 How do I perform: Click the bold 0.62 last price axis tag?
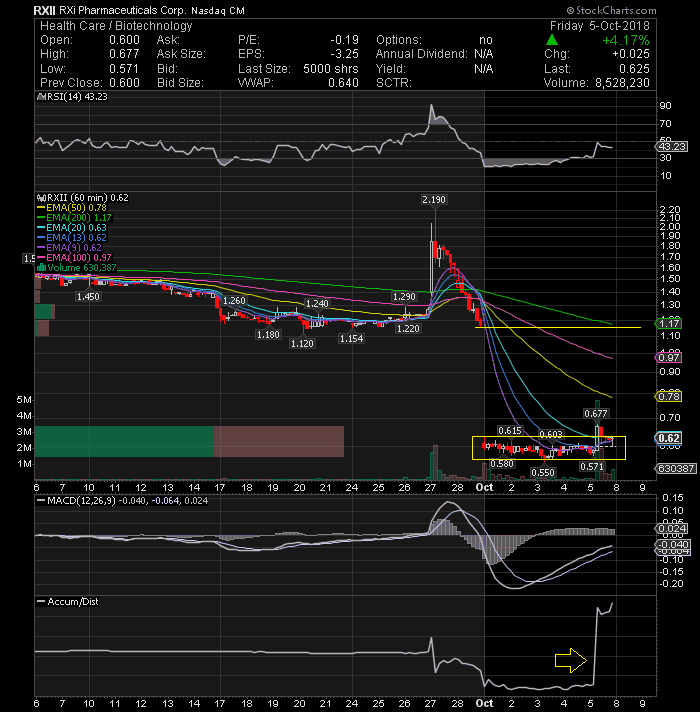click(x=669, y=439)
